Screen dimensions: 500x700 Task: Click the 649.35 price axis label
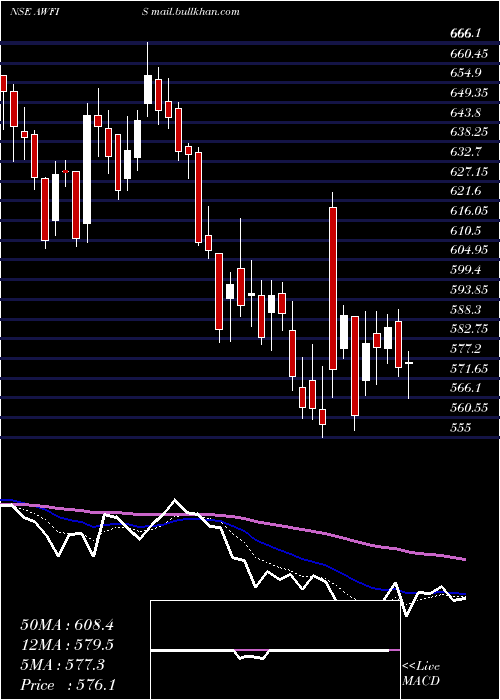[469, 93]
